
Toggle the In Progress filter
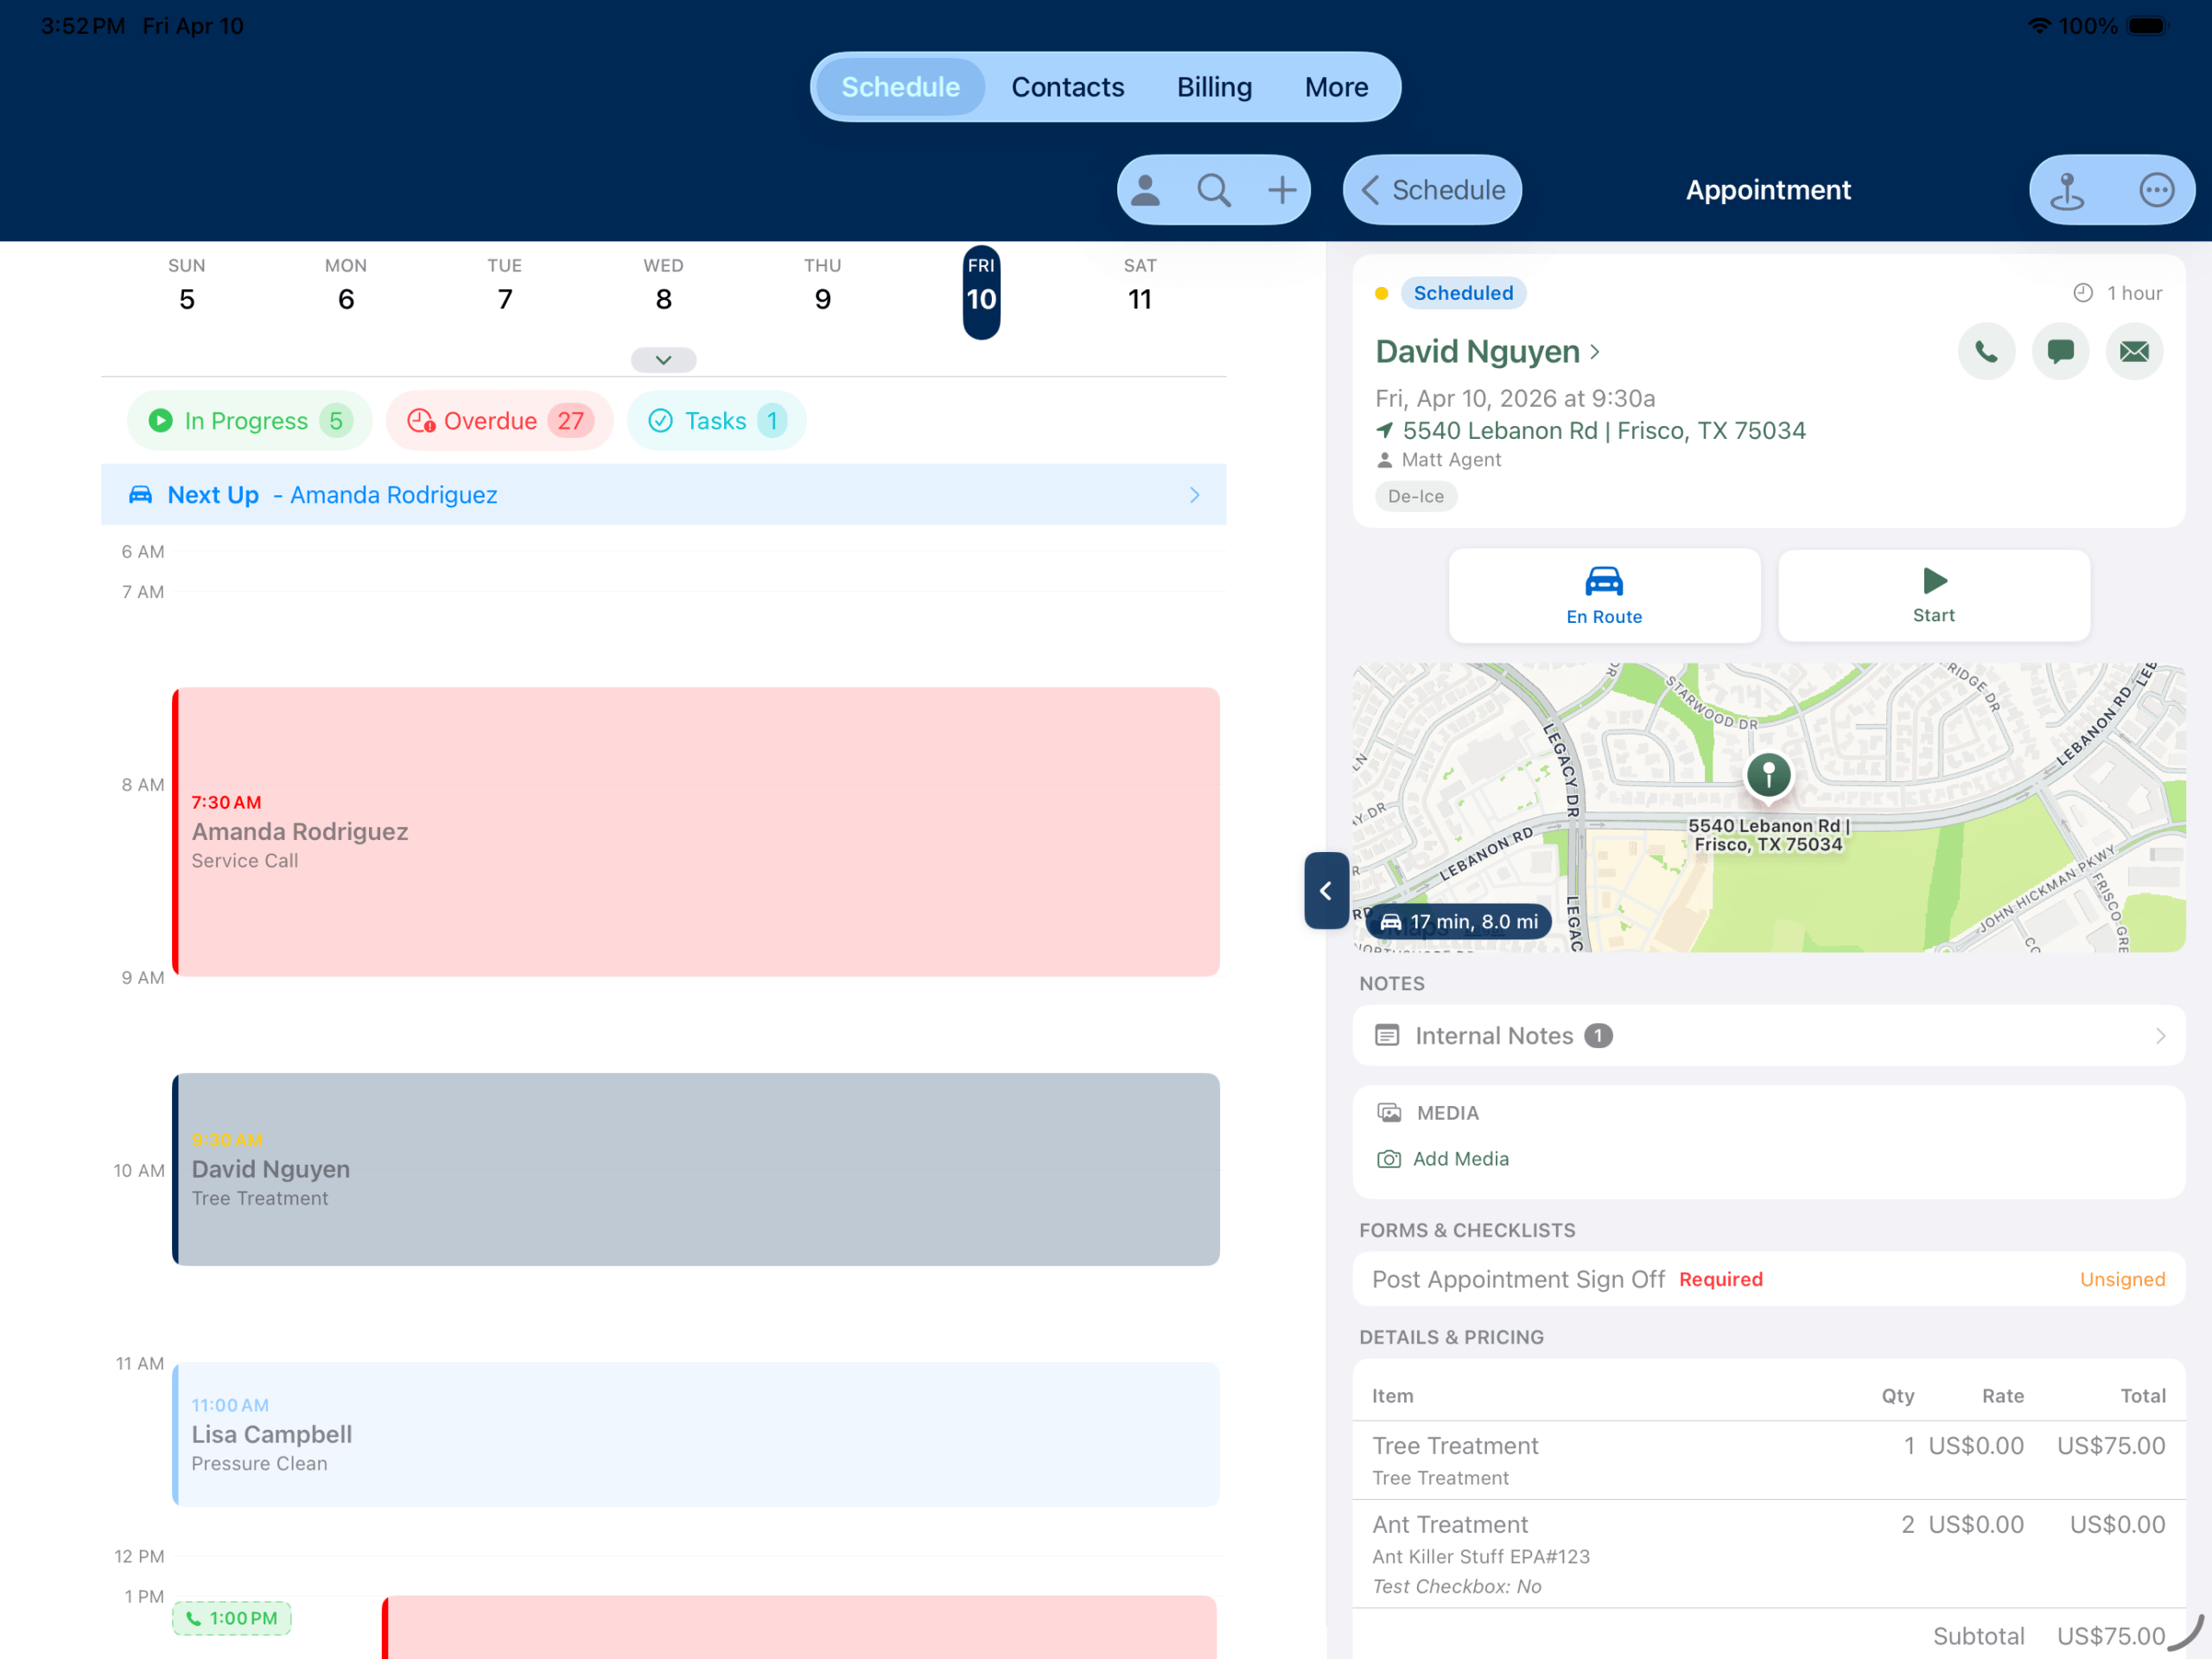coord(250,421)
